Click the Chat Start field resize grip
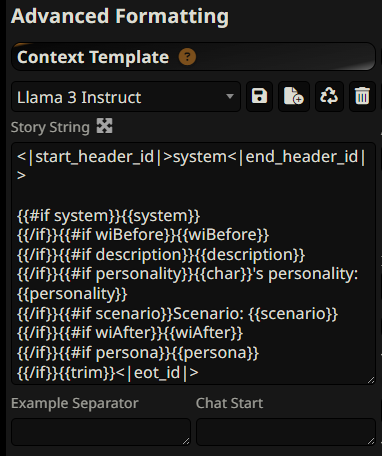Screen dimensions: 382x456 [x=371, y=441]
